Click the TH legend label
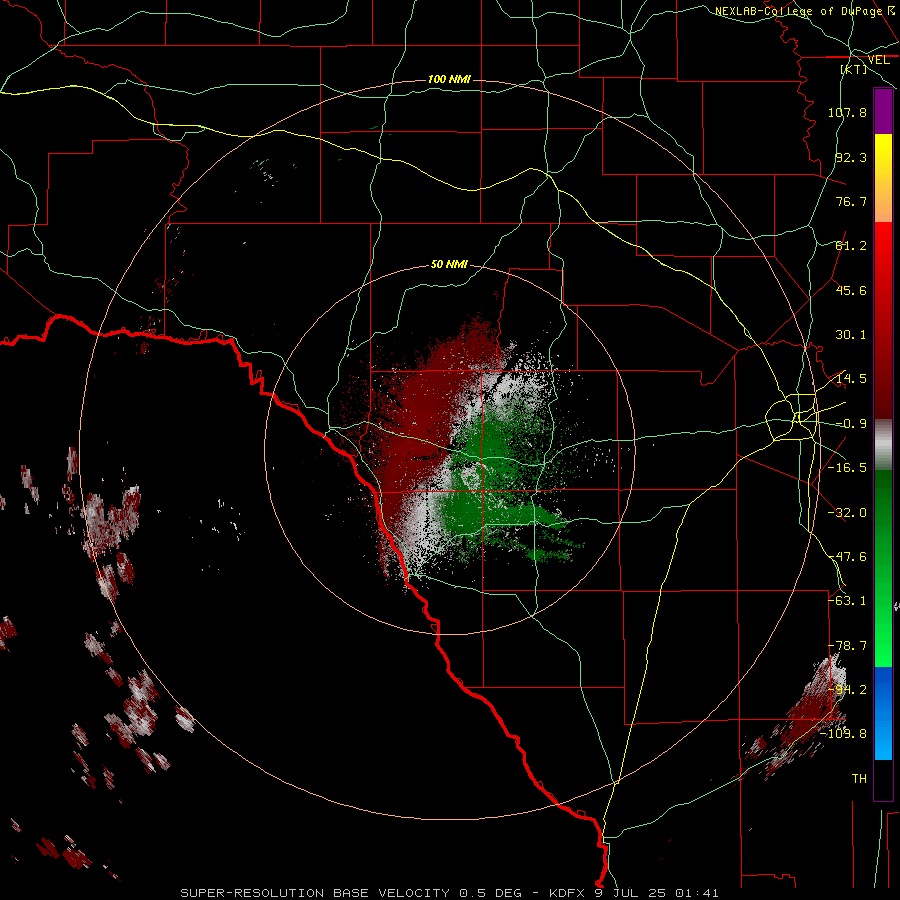 tap(859, 779)
